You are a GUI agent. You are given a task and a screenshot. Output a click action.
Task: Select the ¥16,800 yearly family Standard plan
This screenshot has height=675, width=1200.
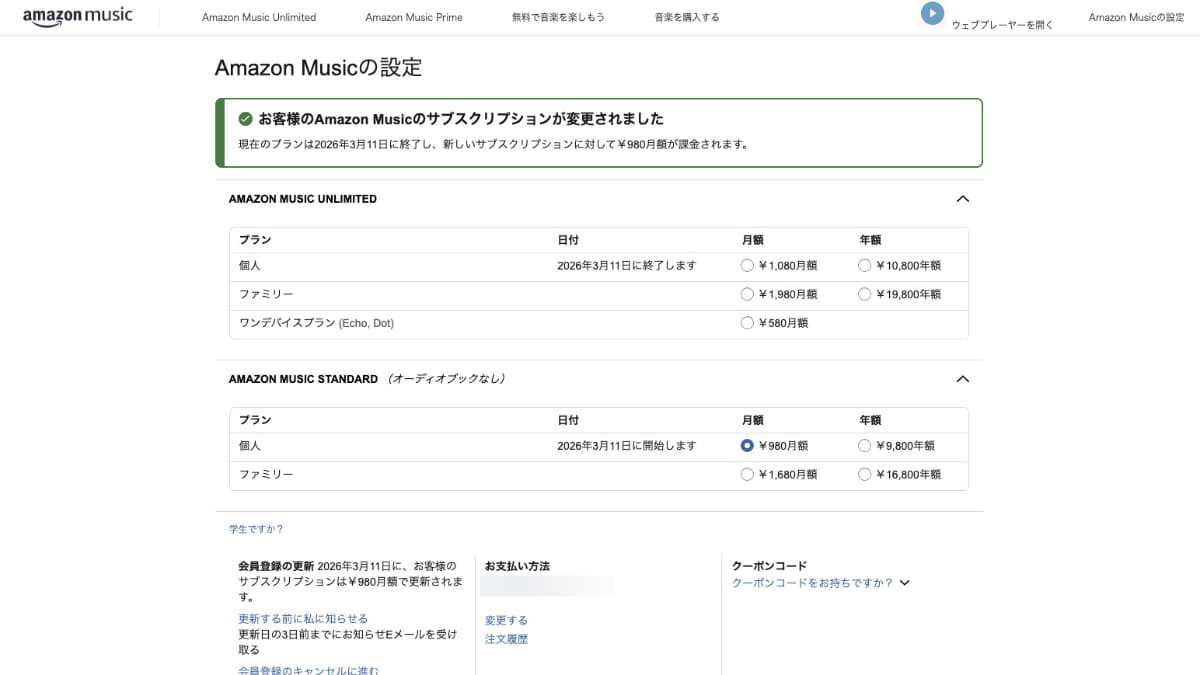tap(864, 473)
